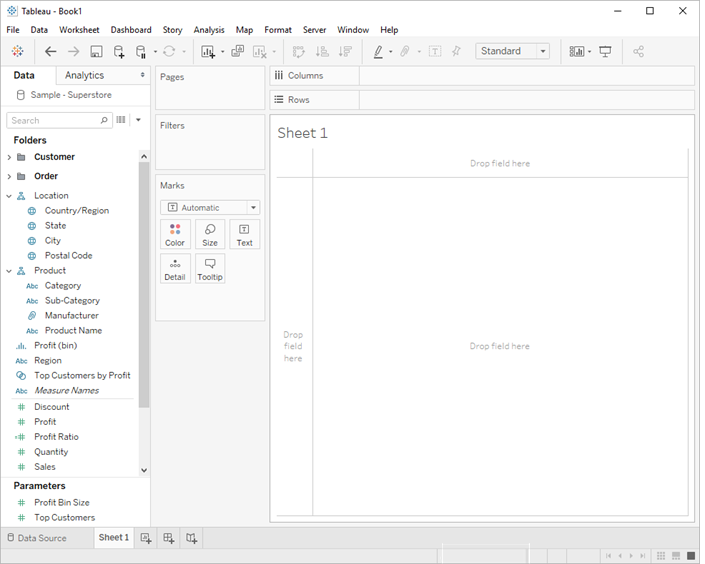Click the Show Tabs icon in status bar
The image size is (705, 564).
pyautogui.click(x=691, y=556)
